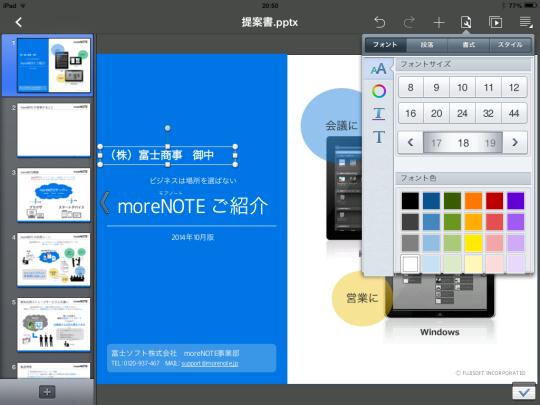Add a new object with plus icon
This screenshot has width=540, height=405.
point(439,23)
